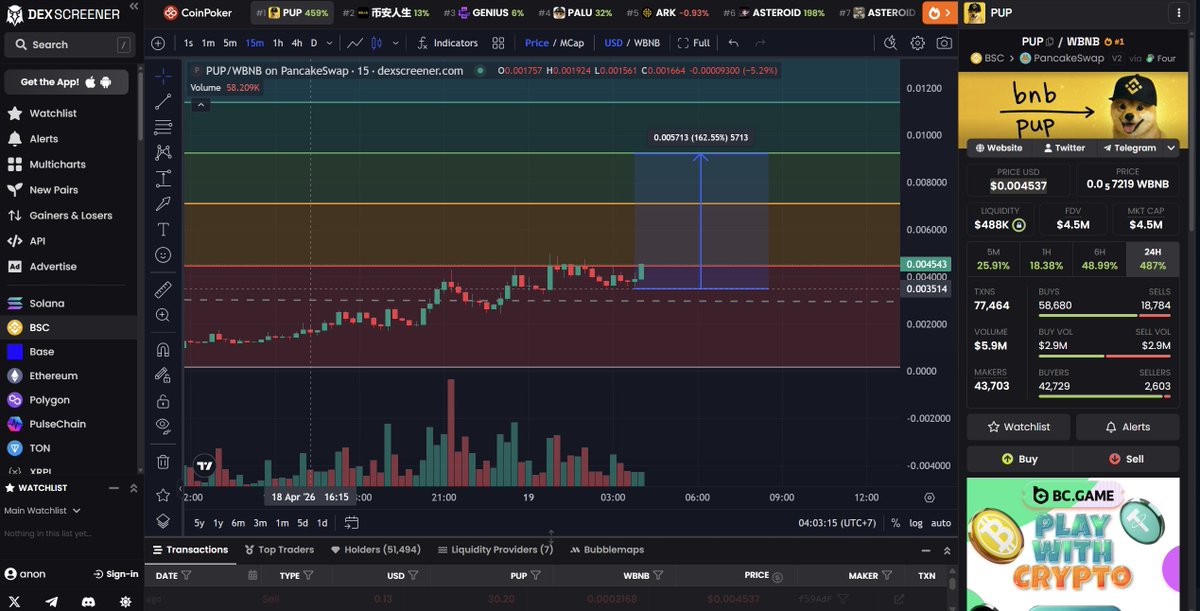Open the Alerts button for PUP
The height and width of the screenshot is (611, 1200).
(x=1127, y=427)
